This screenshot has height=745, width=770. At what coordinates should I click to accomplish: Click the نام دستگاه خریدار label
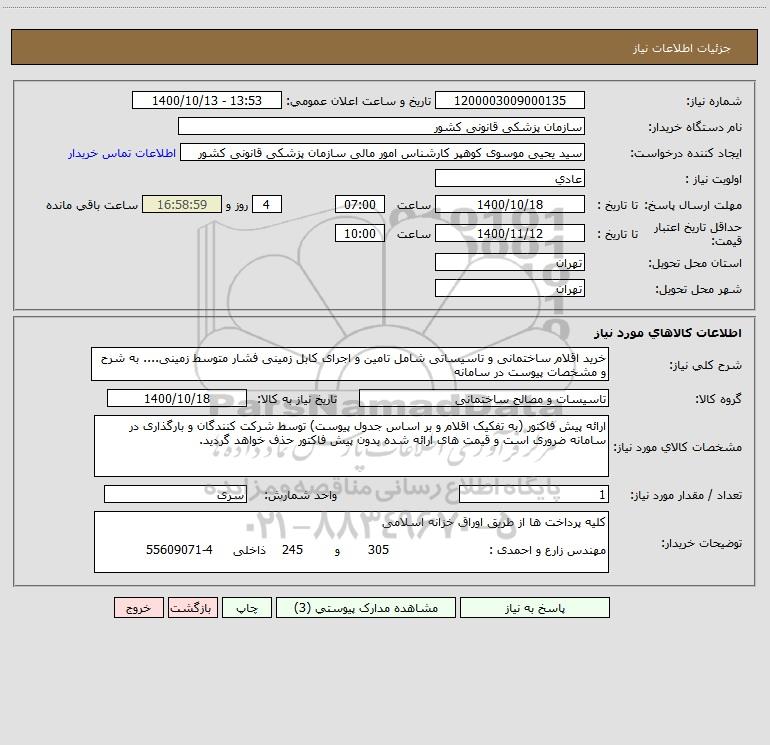695,128
